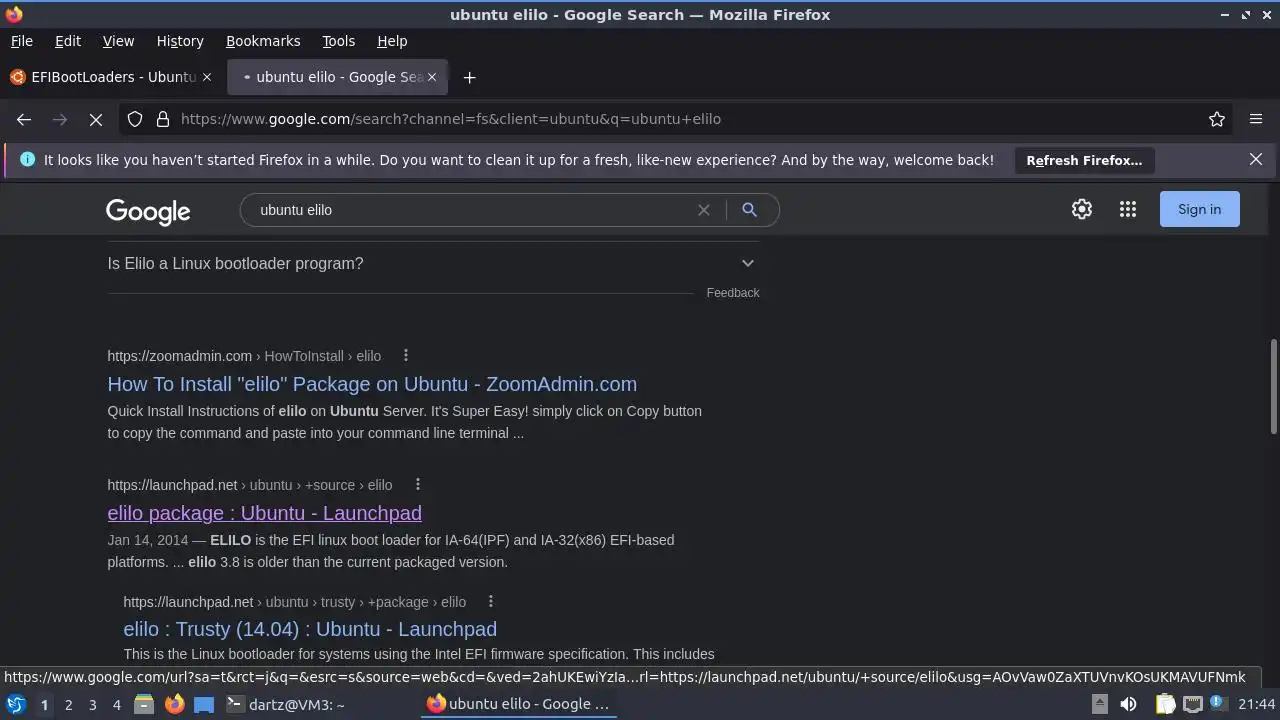Screen dimensions: 1280x720
Task: Switch to virtual desktop 1
Action: (44, 704)
